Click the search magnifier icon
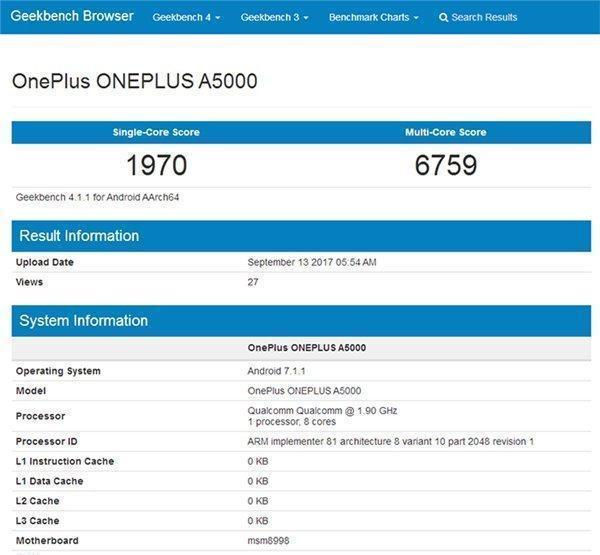 tap(443, 18)
